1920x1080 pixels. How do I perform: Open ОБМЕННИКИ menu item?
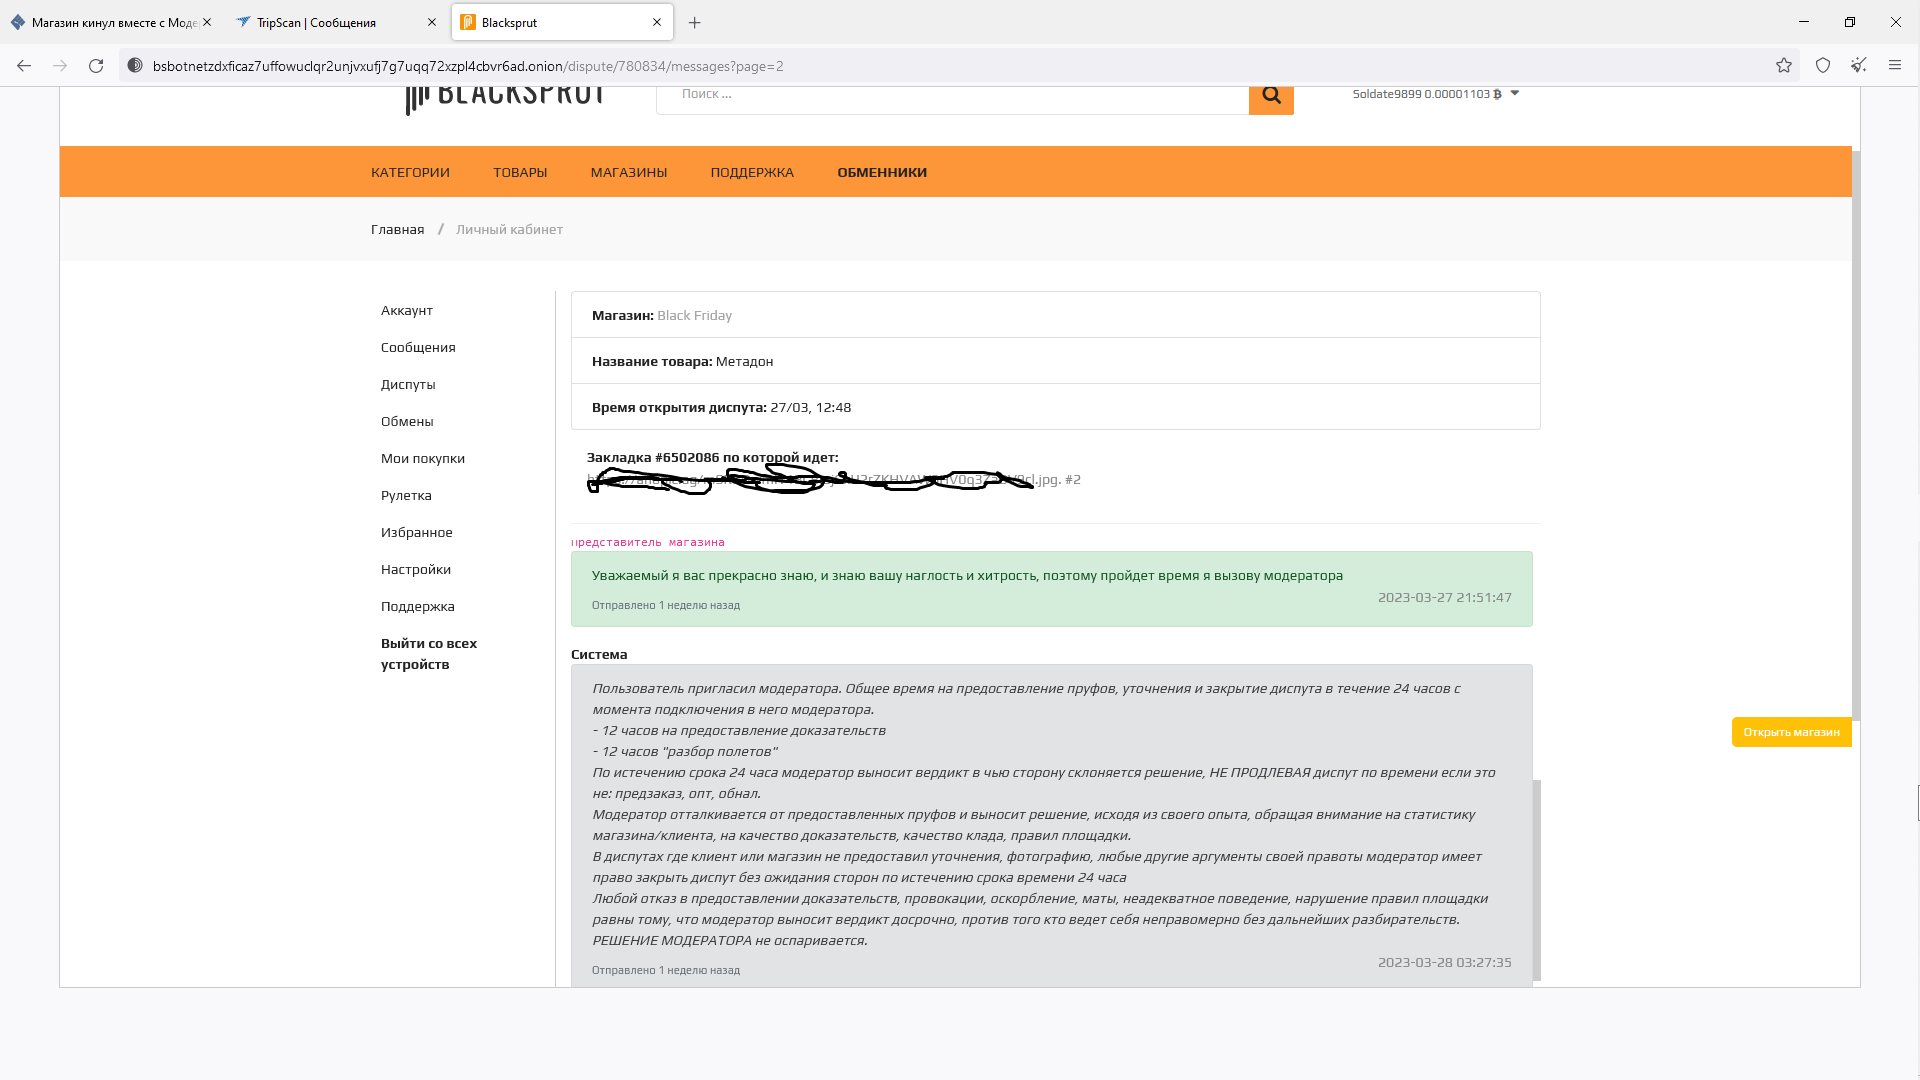point(882,172)
